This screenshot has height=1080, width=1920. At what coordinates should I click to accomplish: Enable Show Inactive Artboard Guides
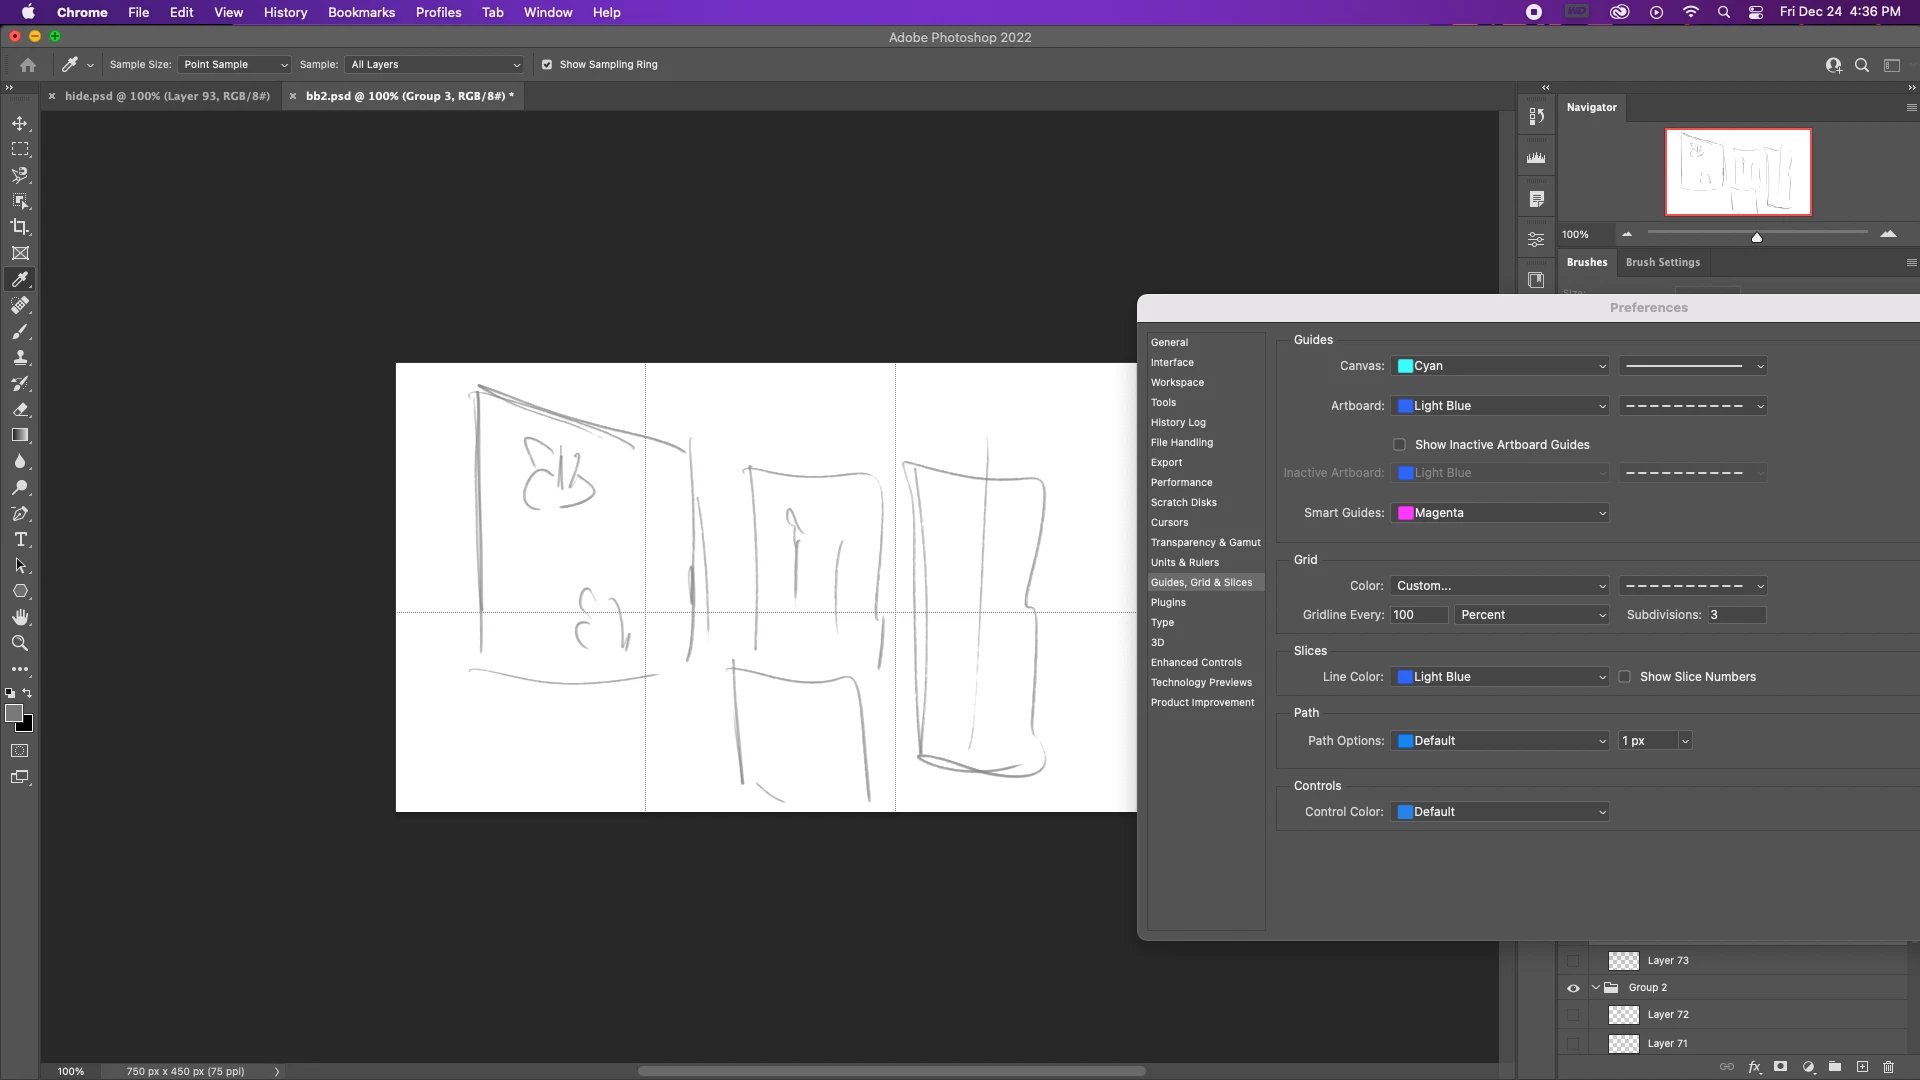pyautogui.click(x=1399, y=445)
